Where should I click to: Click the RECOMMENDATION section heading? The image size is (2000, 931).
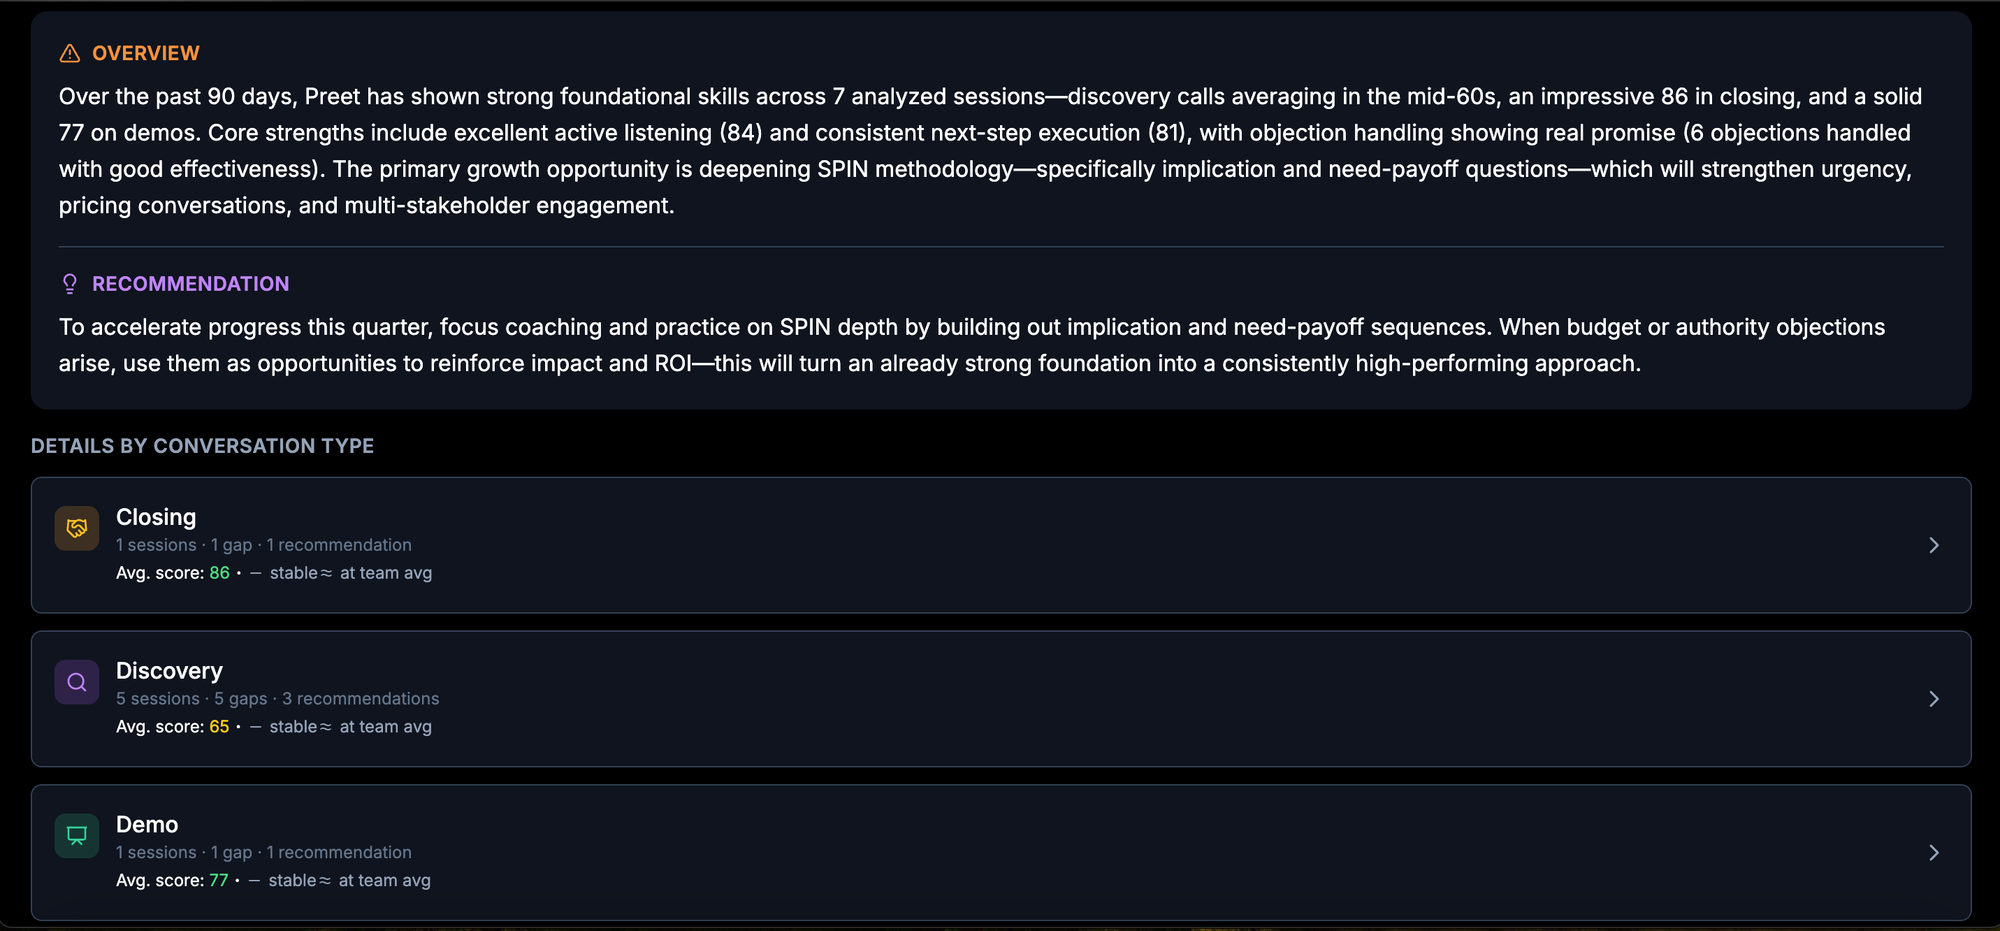point(190,284)
